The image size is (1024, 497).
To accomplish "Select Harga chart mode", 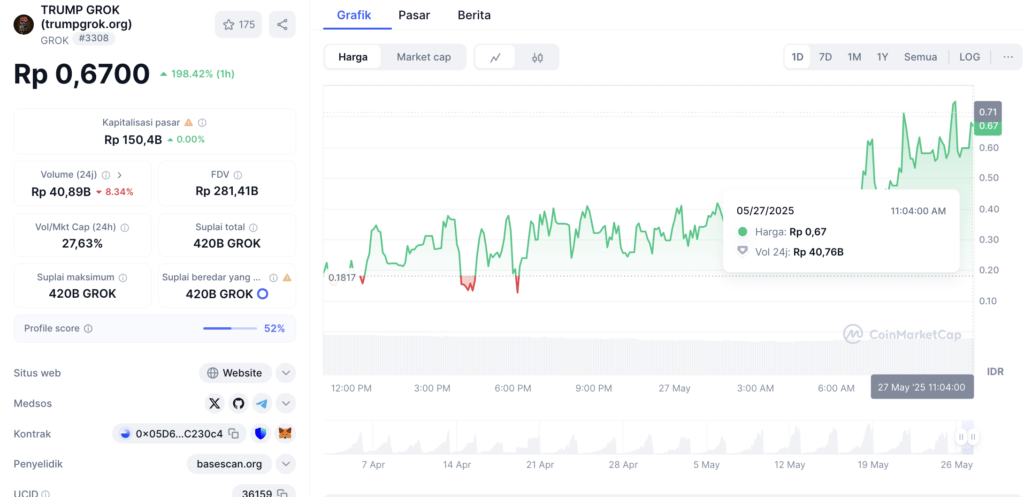I will pyautogui.click(x=353, y=57).
